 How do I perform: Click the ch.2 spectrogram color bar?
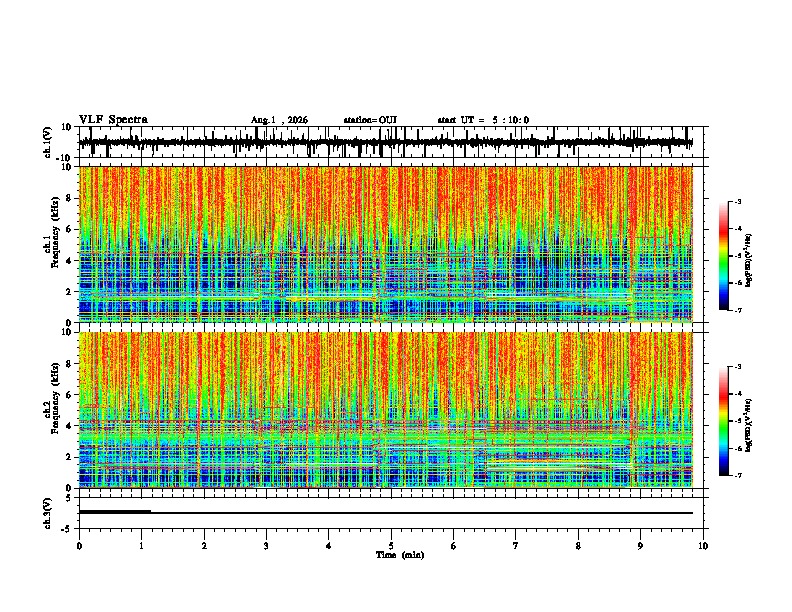pyautogui.click(x=723, y=421)
